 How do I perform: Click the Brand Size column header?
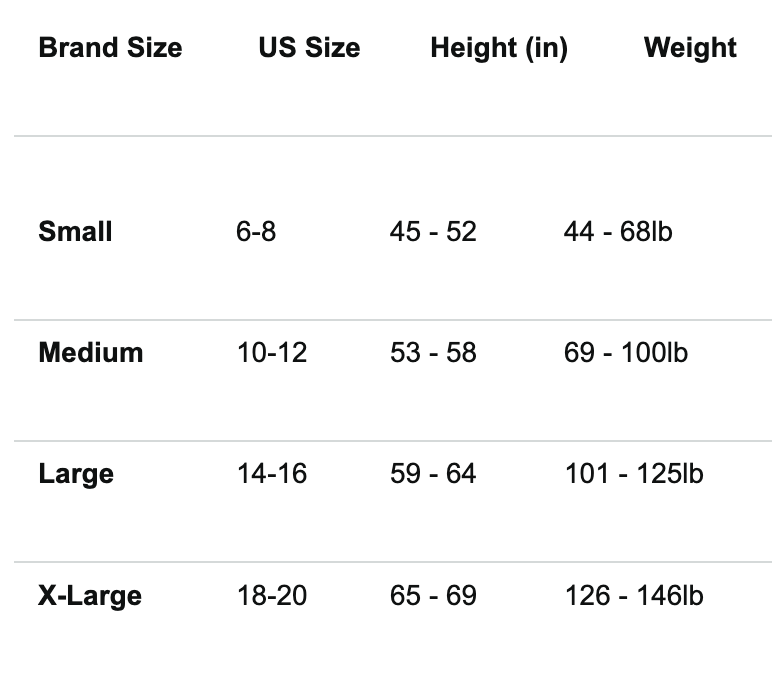(x=110, y=48)
